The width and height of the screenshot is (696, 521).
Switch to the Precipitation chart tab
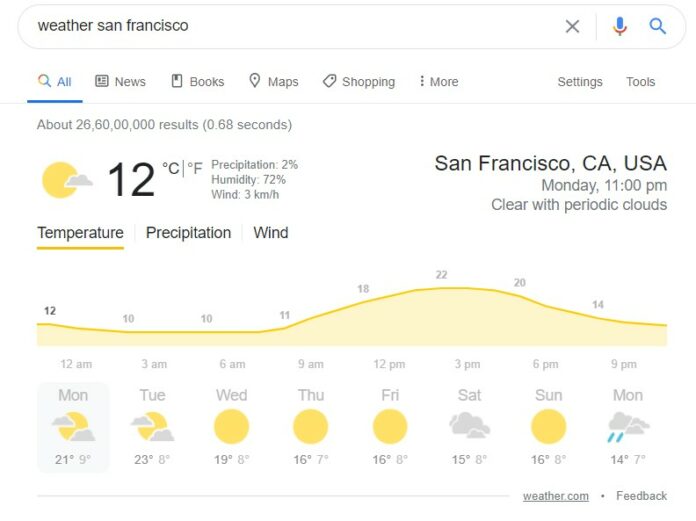point(188,233)
